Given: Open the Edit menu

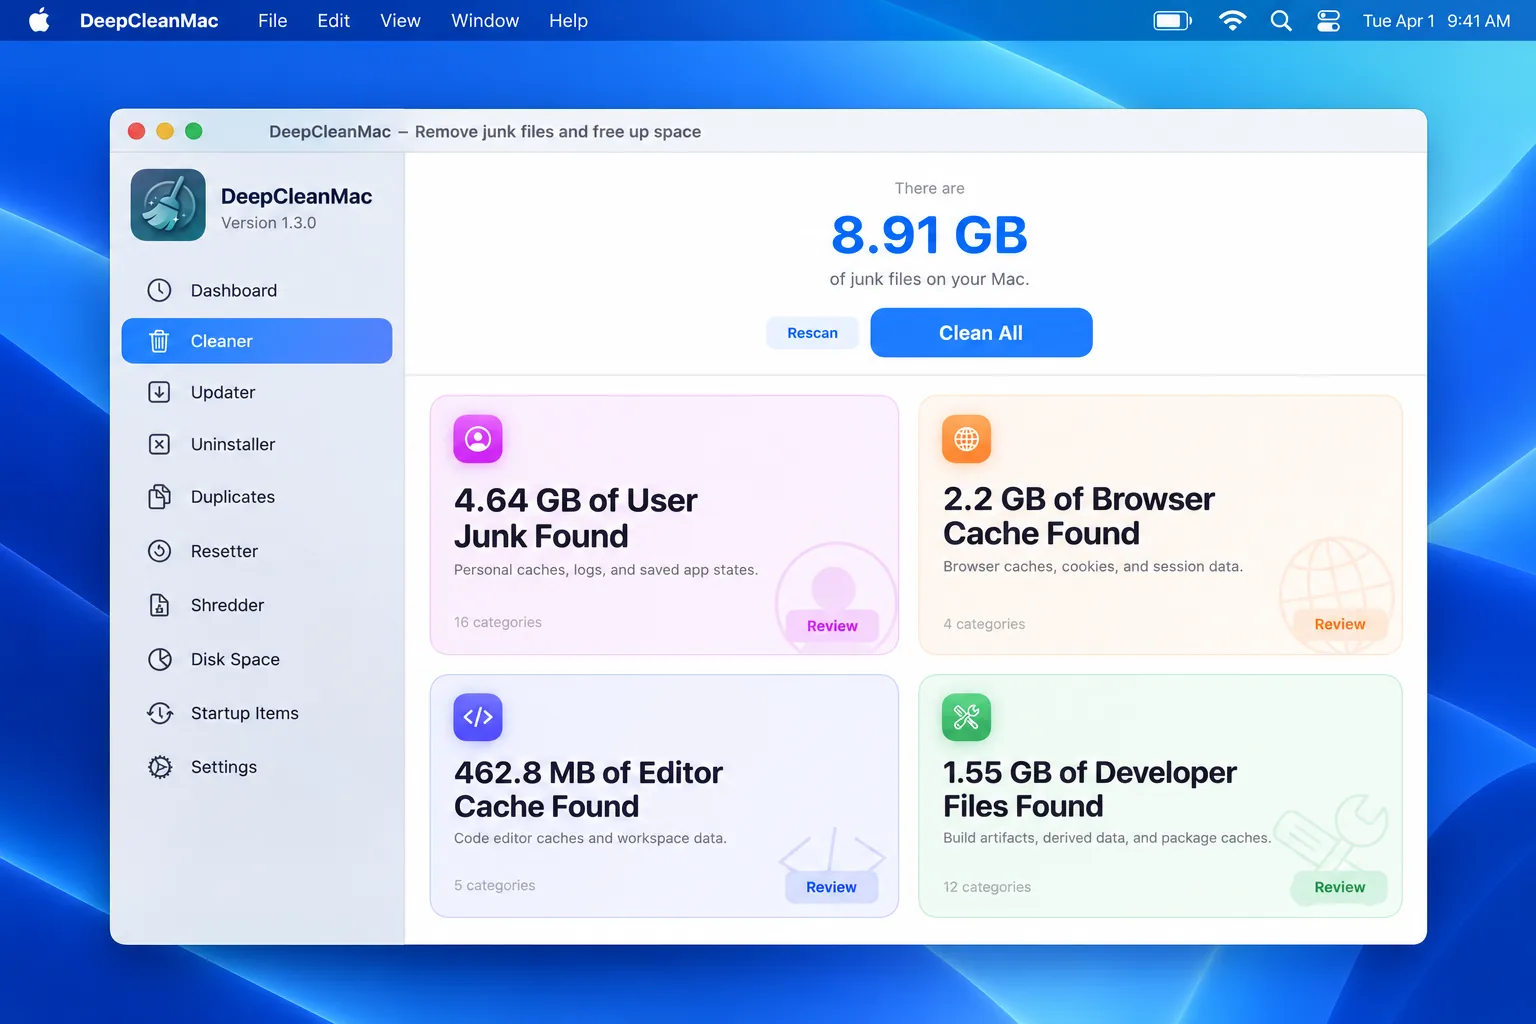Looking at the screenshot, I should tap(333, 21).
